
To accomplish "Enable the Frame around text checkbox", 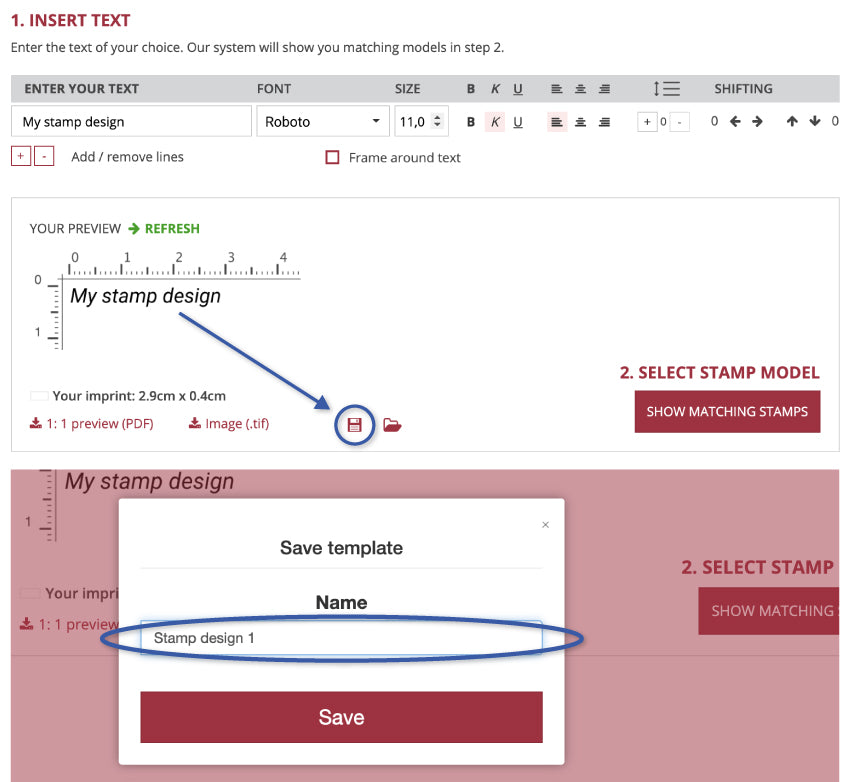I will click(x=333, y=157).
